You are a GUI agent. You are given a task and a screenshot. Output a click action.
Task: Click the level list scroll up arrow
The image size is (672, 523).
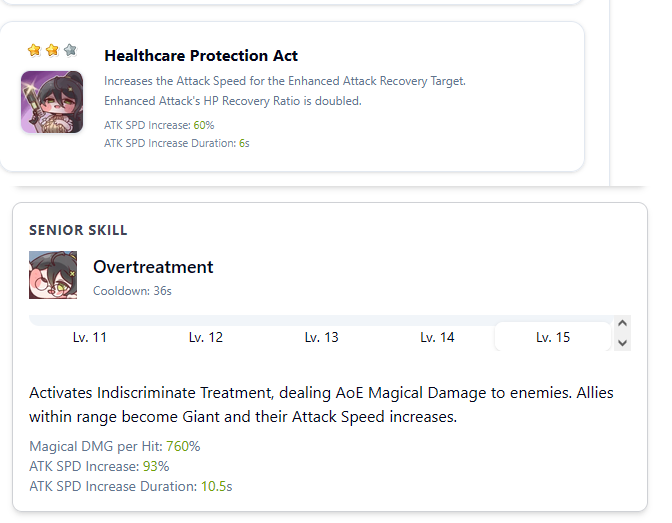(x=623, y=323)
